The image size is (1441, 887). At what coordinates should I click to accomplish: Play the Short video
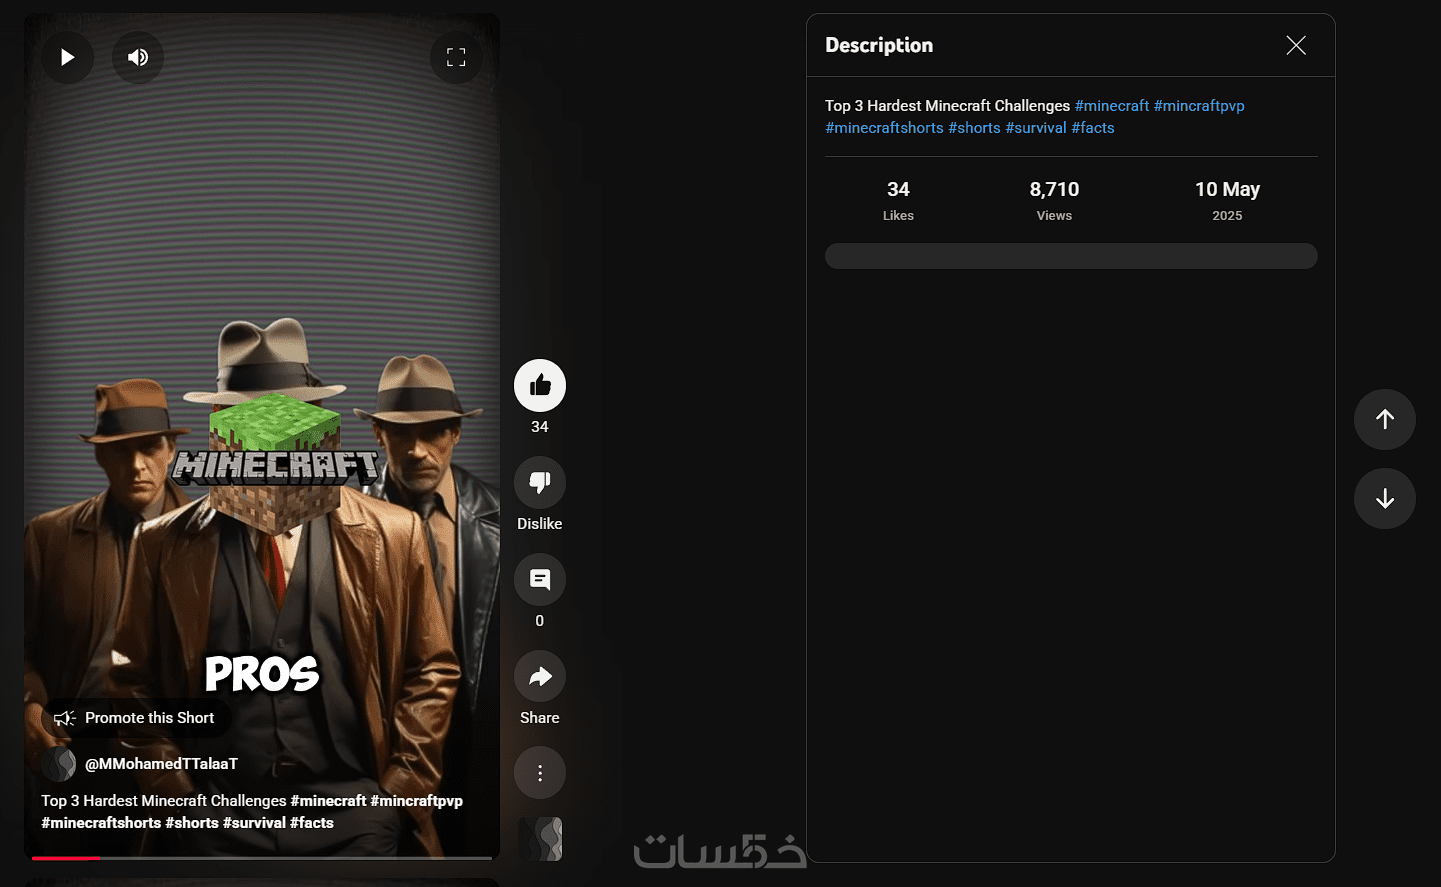coord(68,57)
